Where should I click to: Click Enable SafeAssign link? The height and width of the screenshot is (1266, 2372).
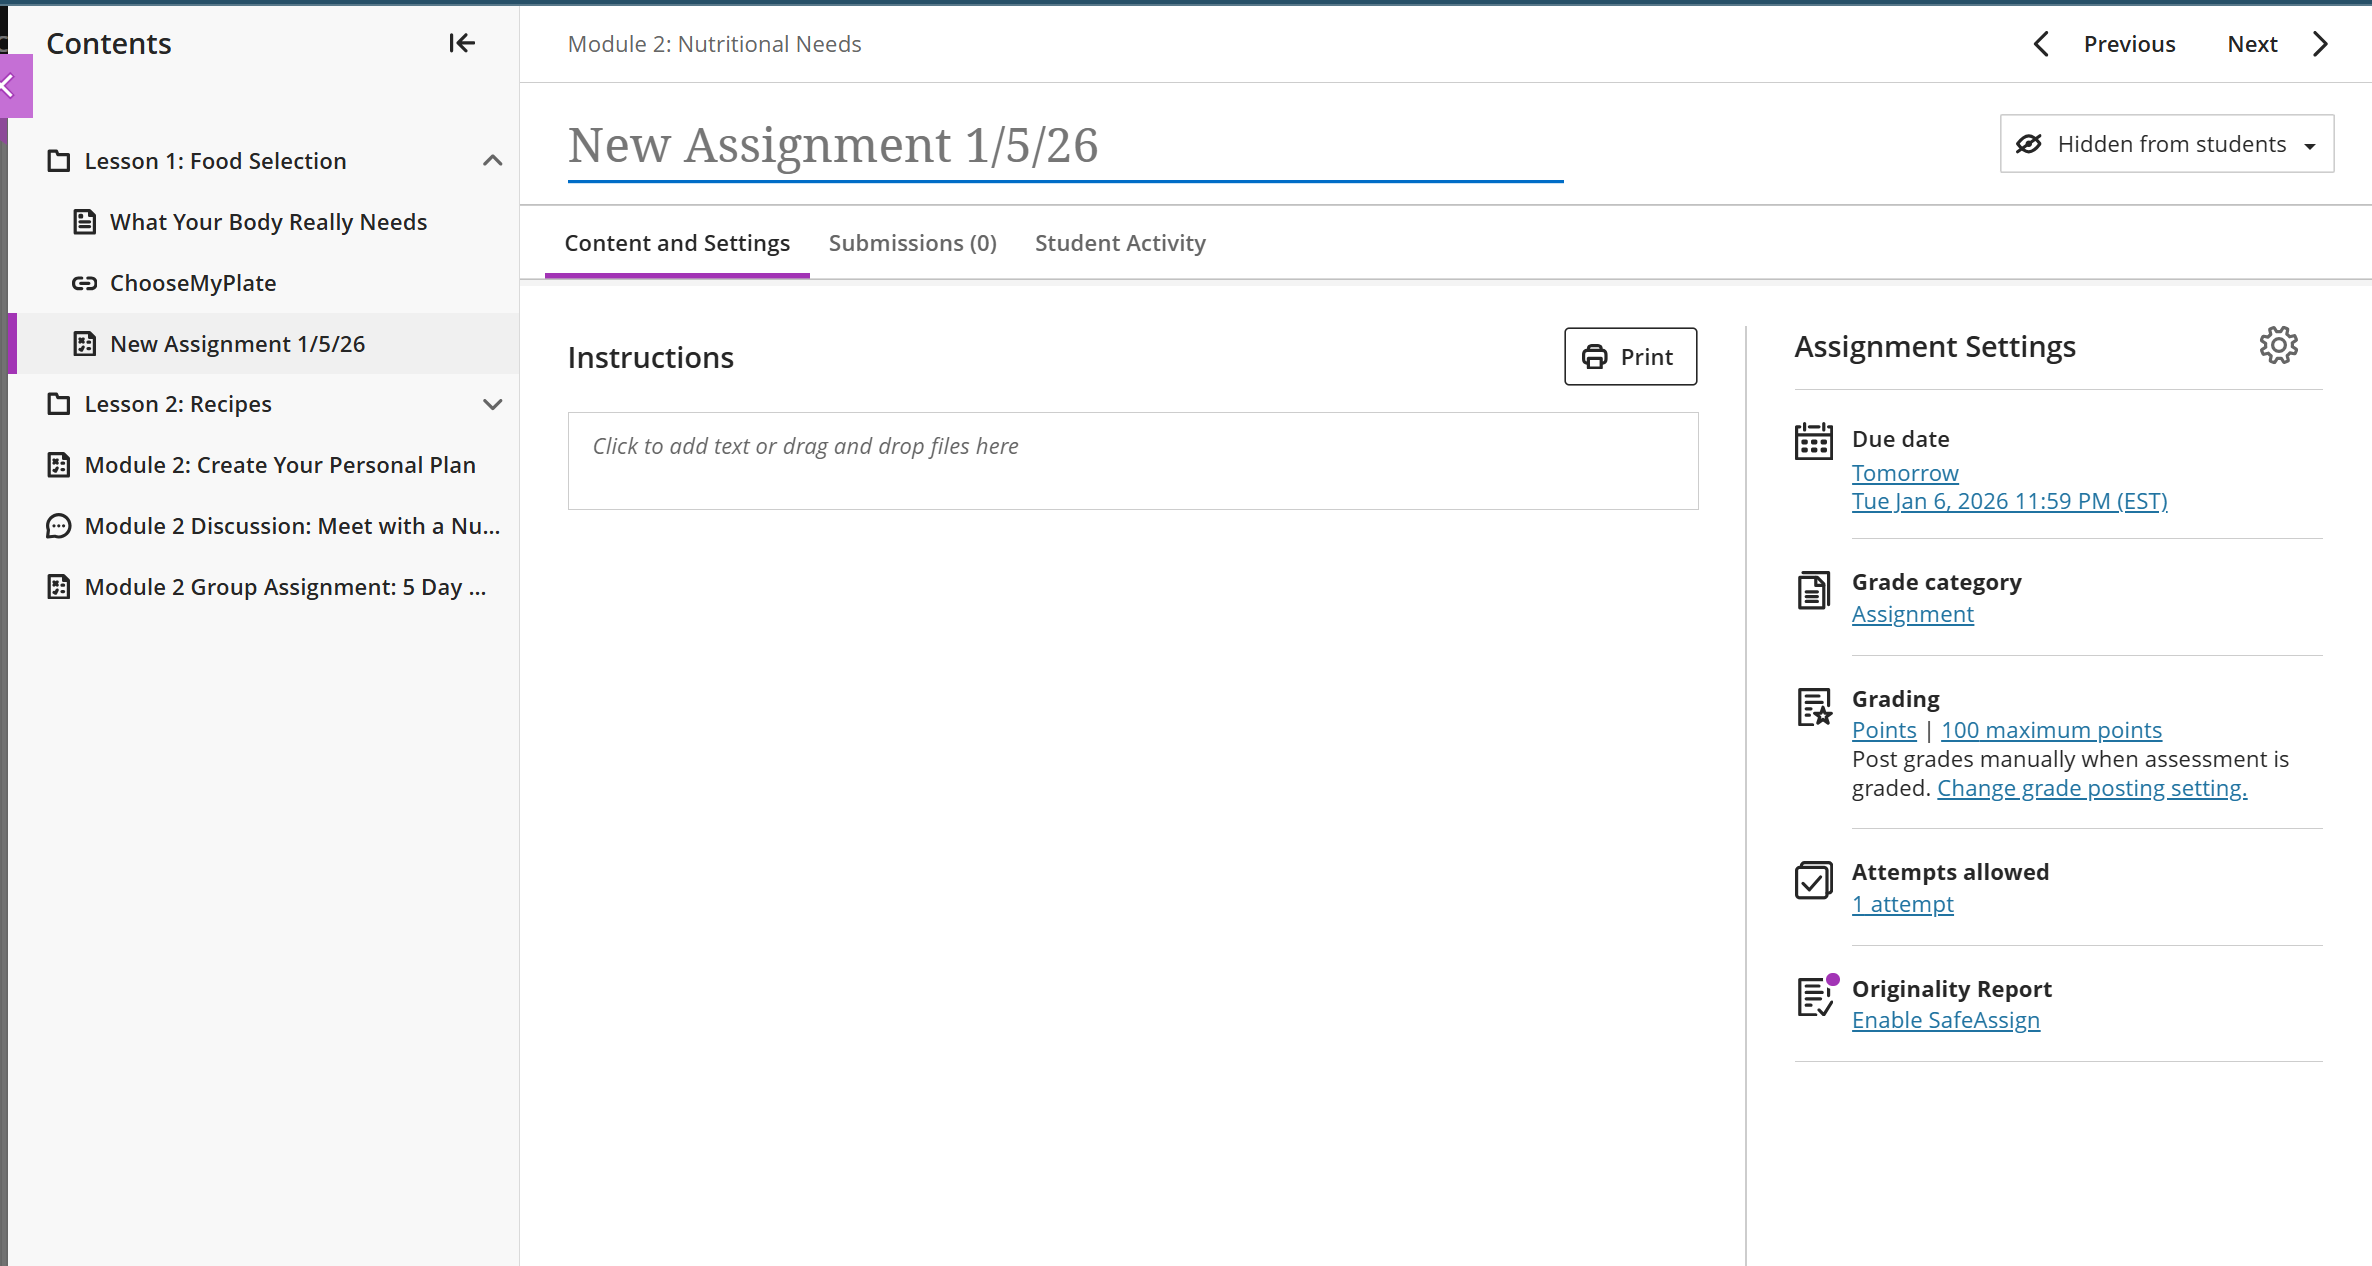click(x=1945, y=1020)
